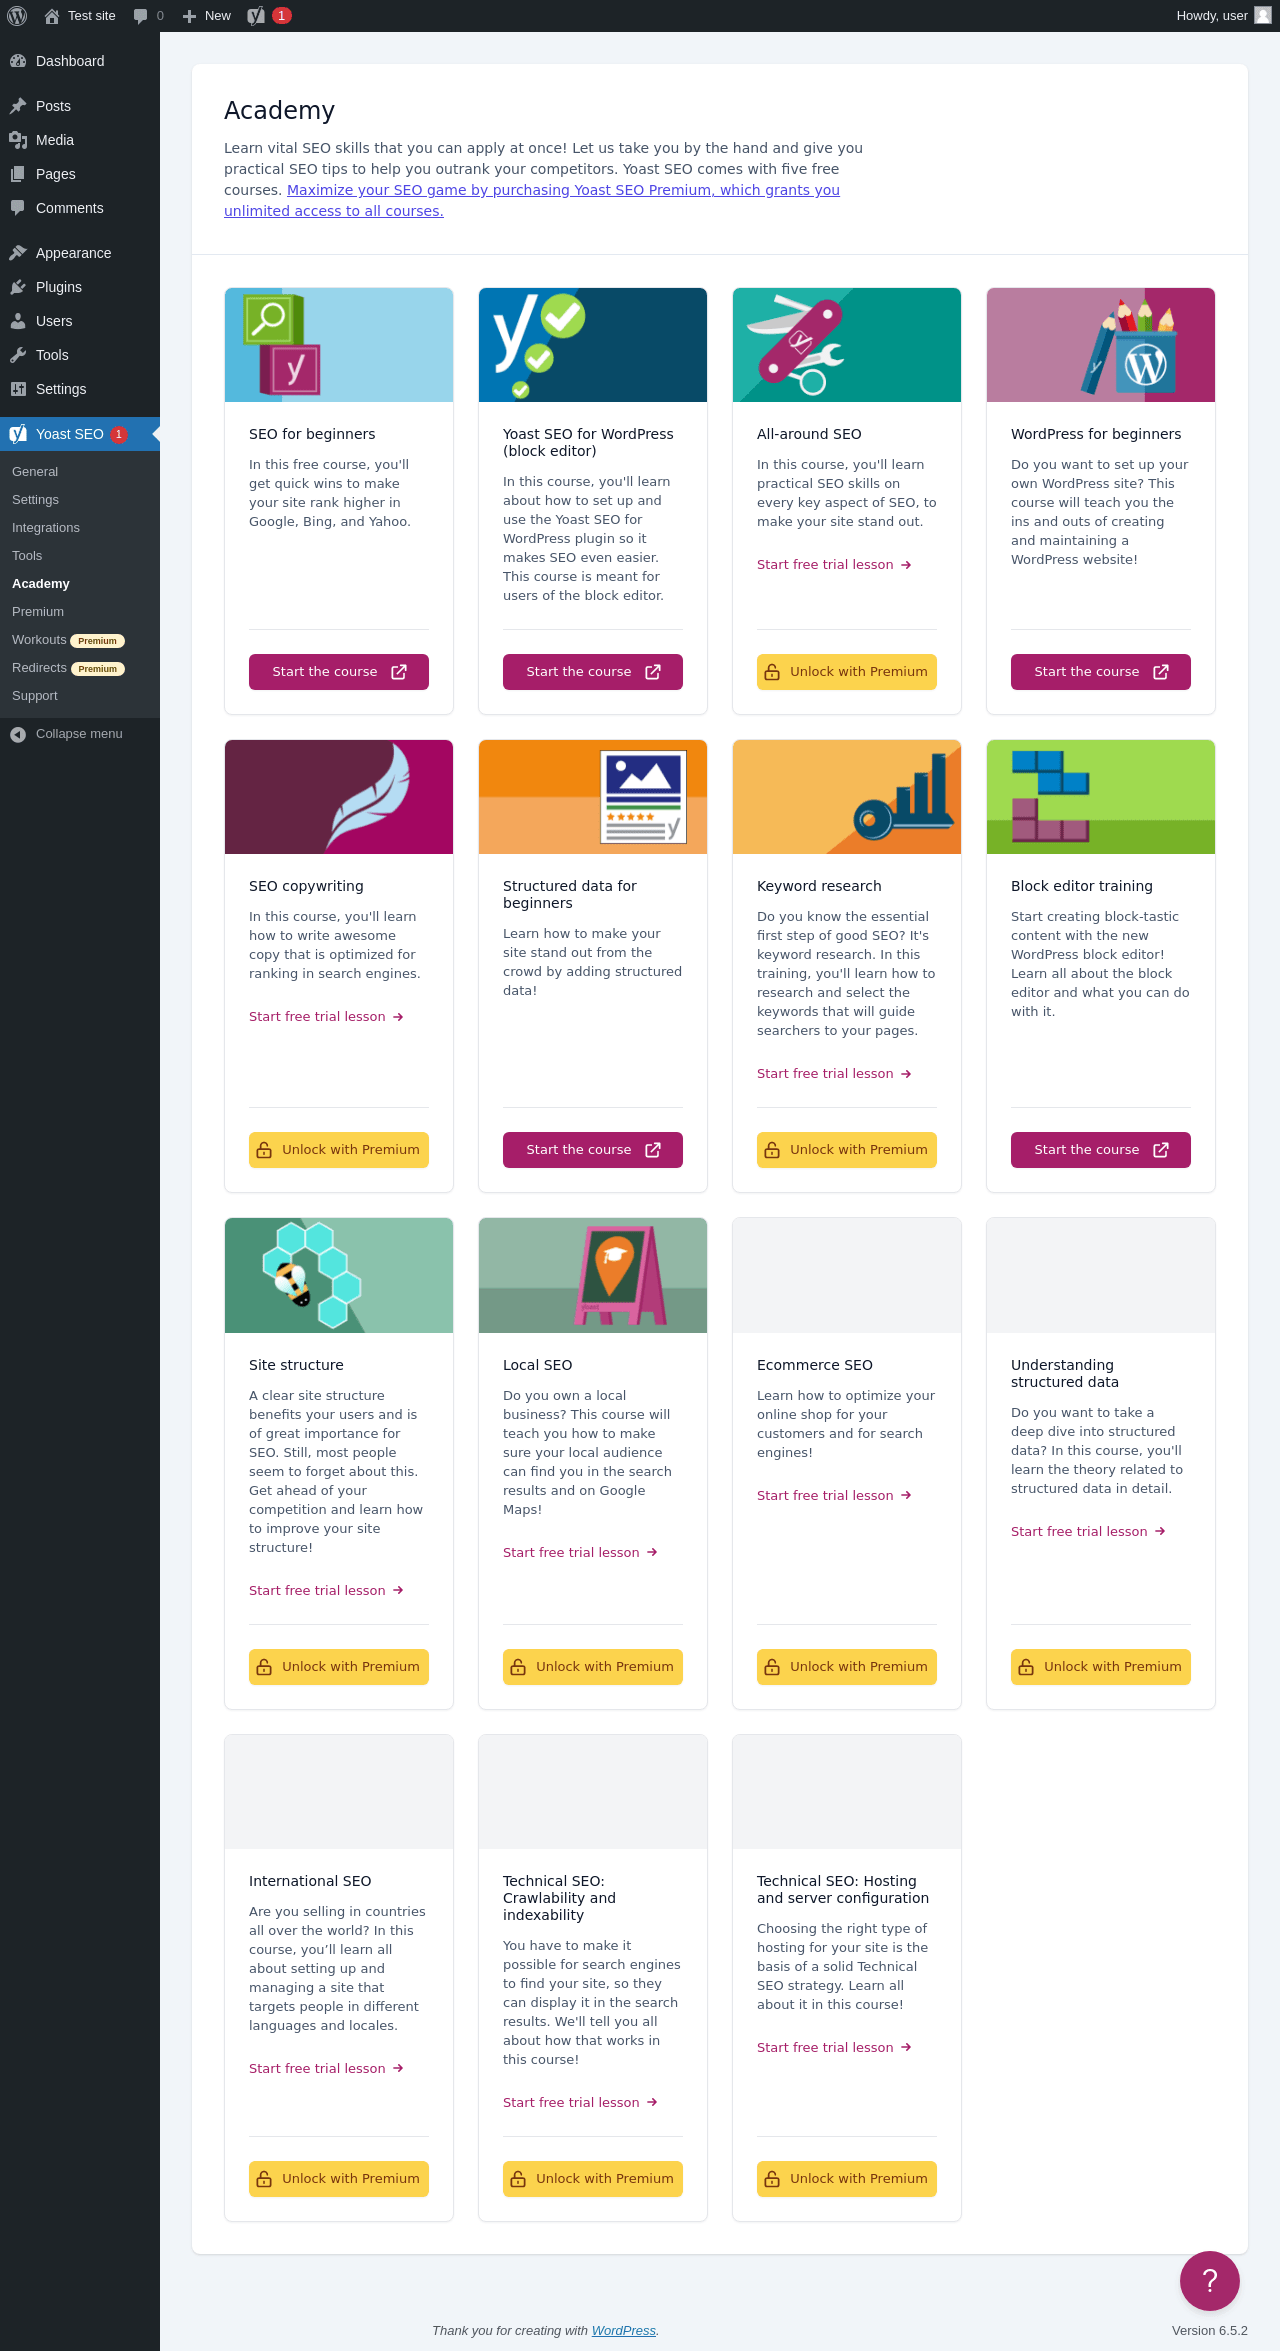
Task: Click the Users icon in the sidebar
Action: tap(18, 321)
